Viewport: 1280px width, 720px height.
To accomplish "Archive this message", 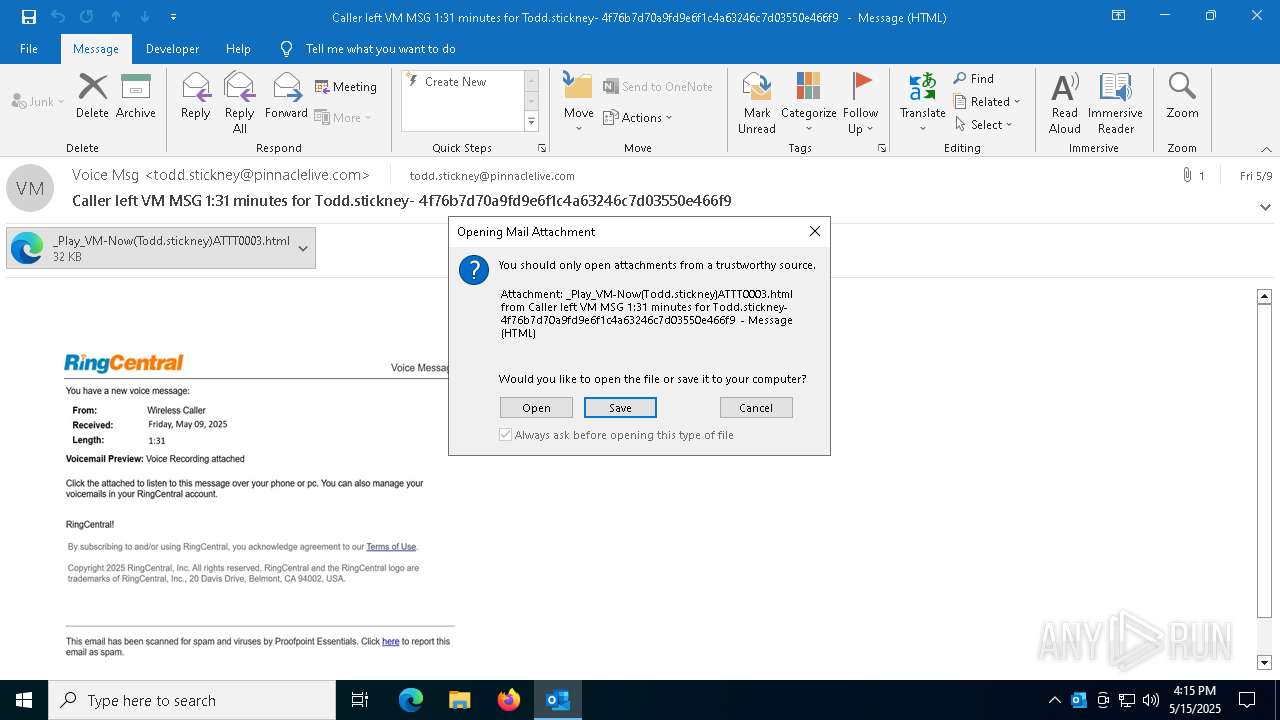I will tap(136, 96).
